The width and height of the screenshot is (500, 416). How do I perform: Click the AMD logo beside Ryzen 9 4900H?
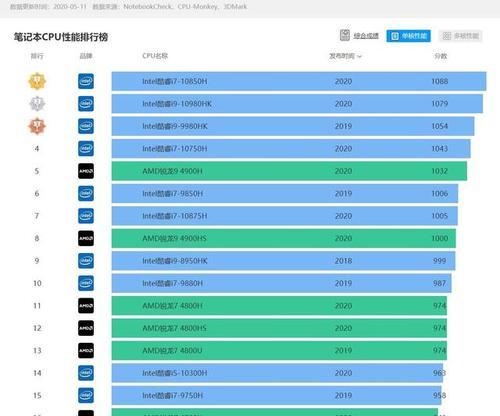(86, 171)
